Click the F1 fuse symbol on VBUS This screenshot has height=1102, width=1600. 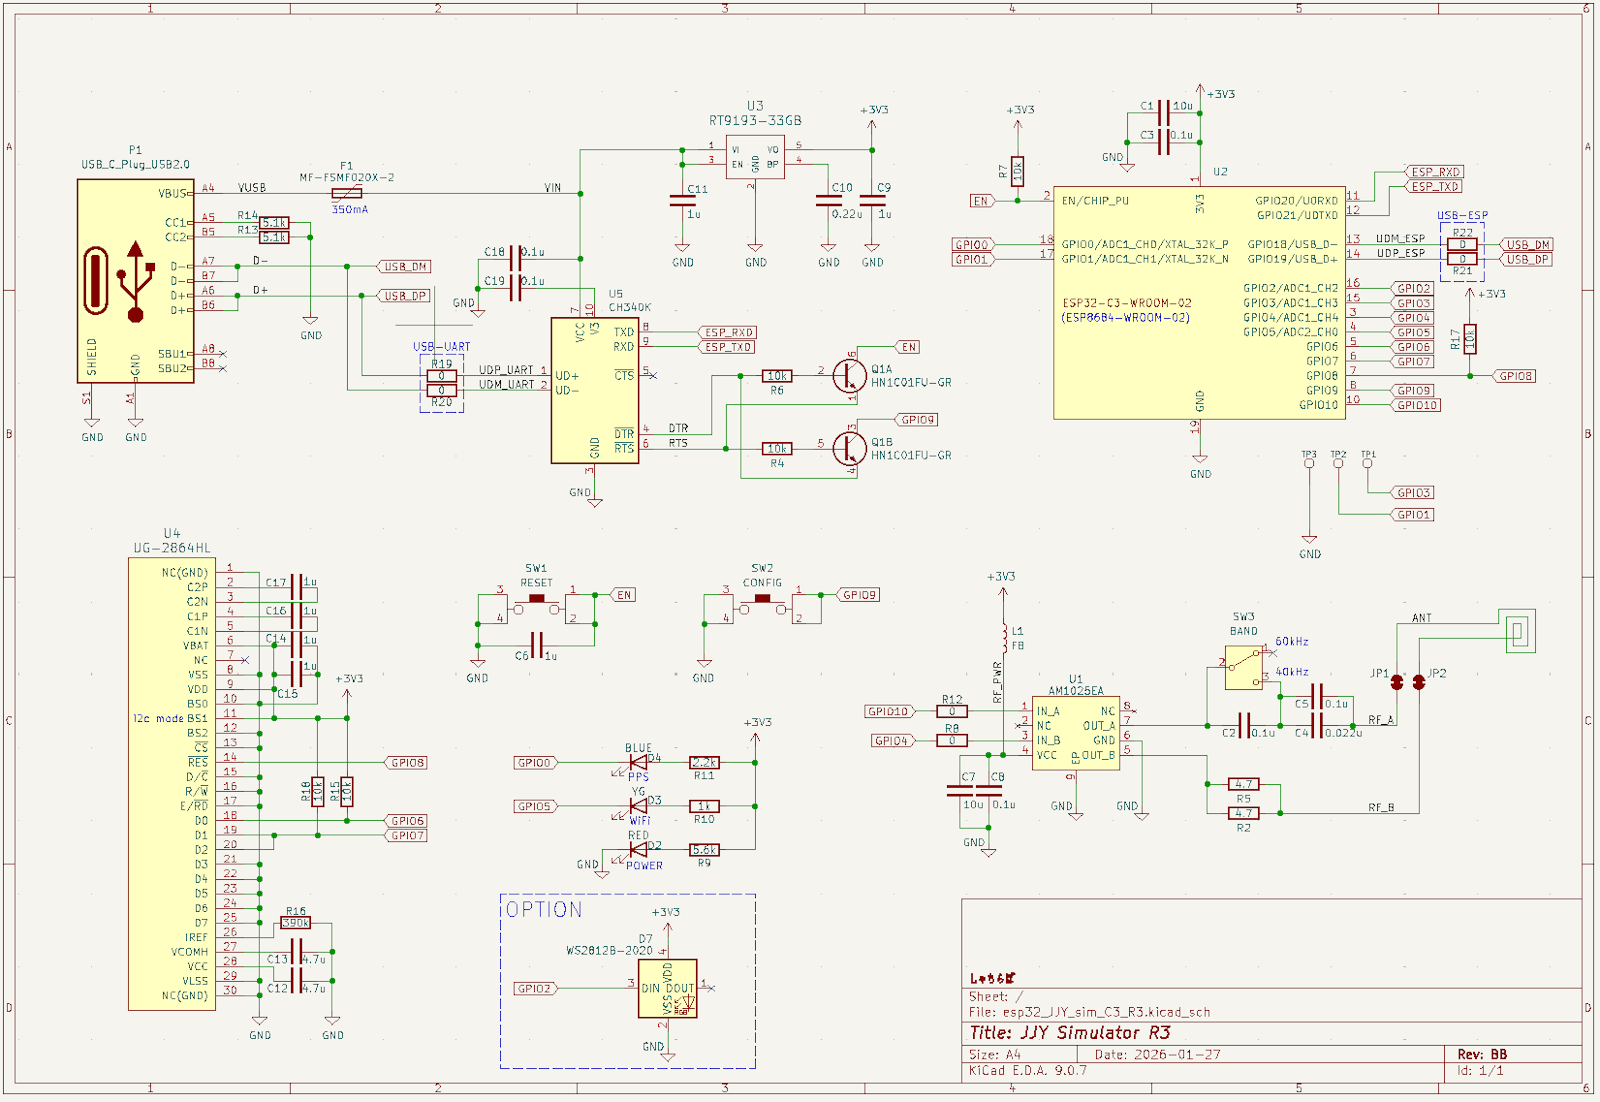(346, 194)
